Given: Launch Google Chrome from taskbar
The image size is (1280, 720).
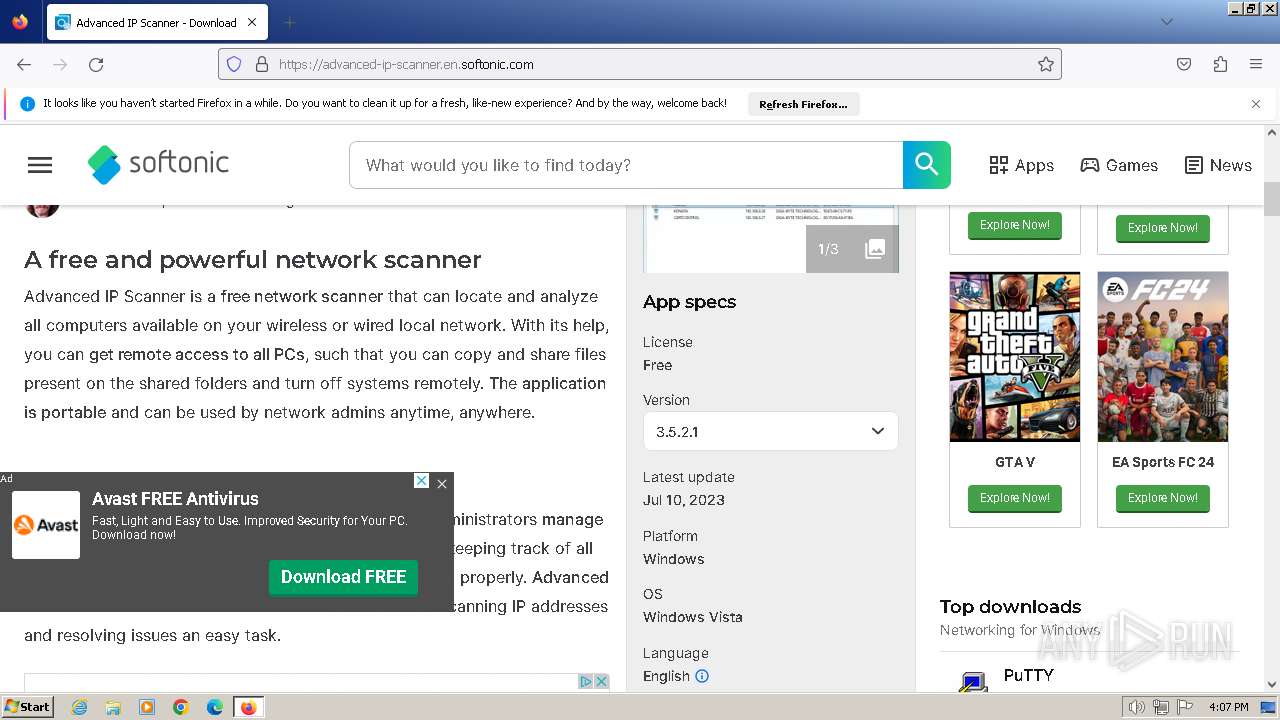Looking at the screenshot, I should [x=181, y=707].
